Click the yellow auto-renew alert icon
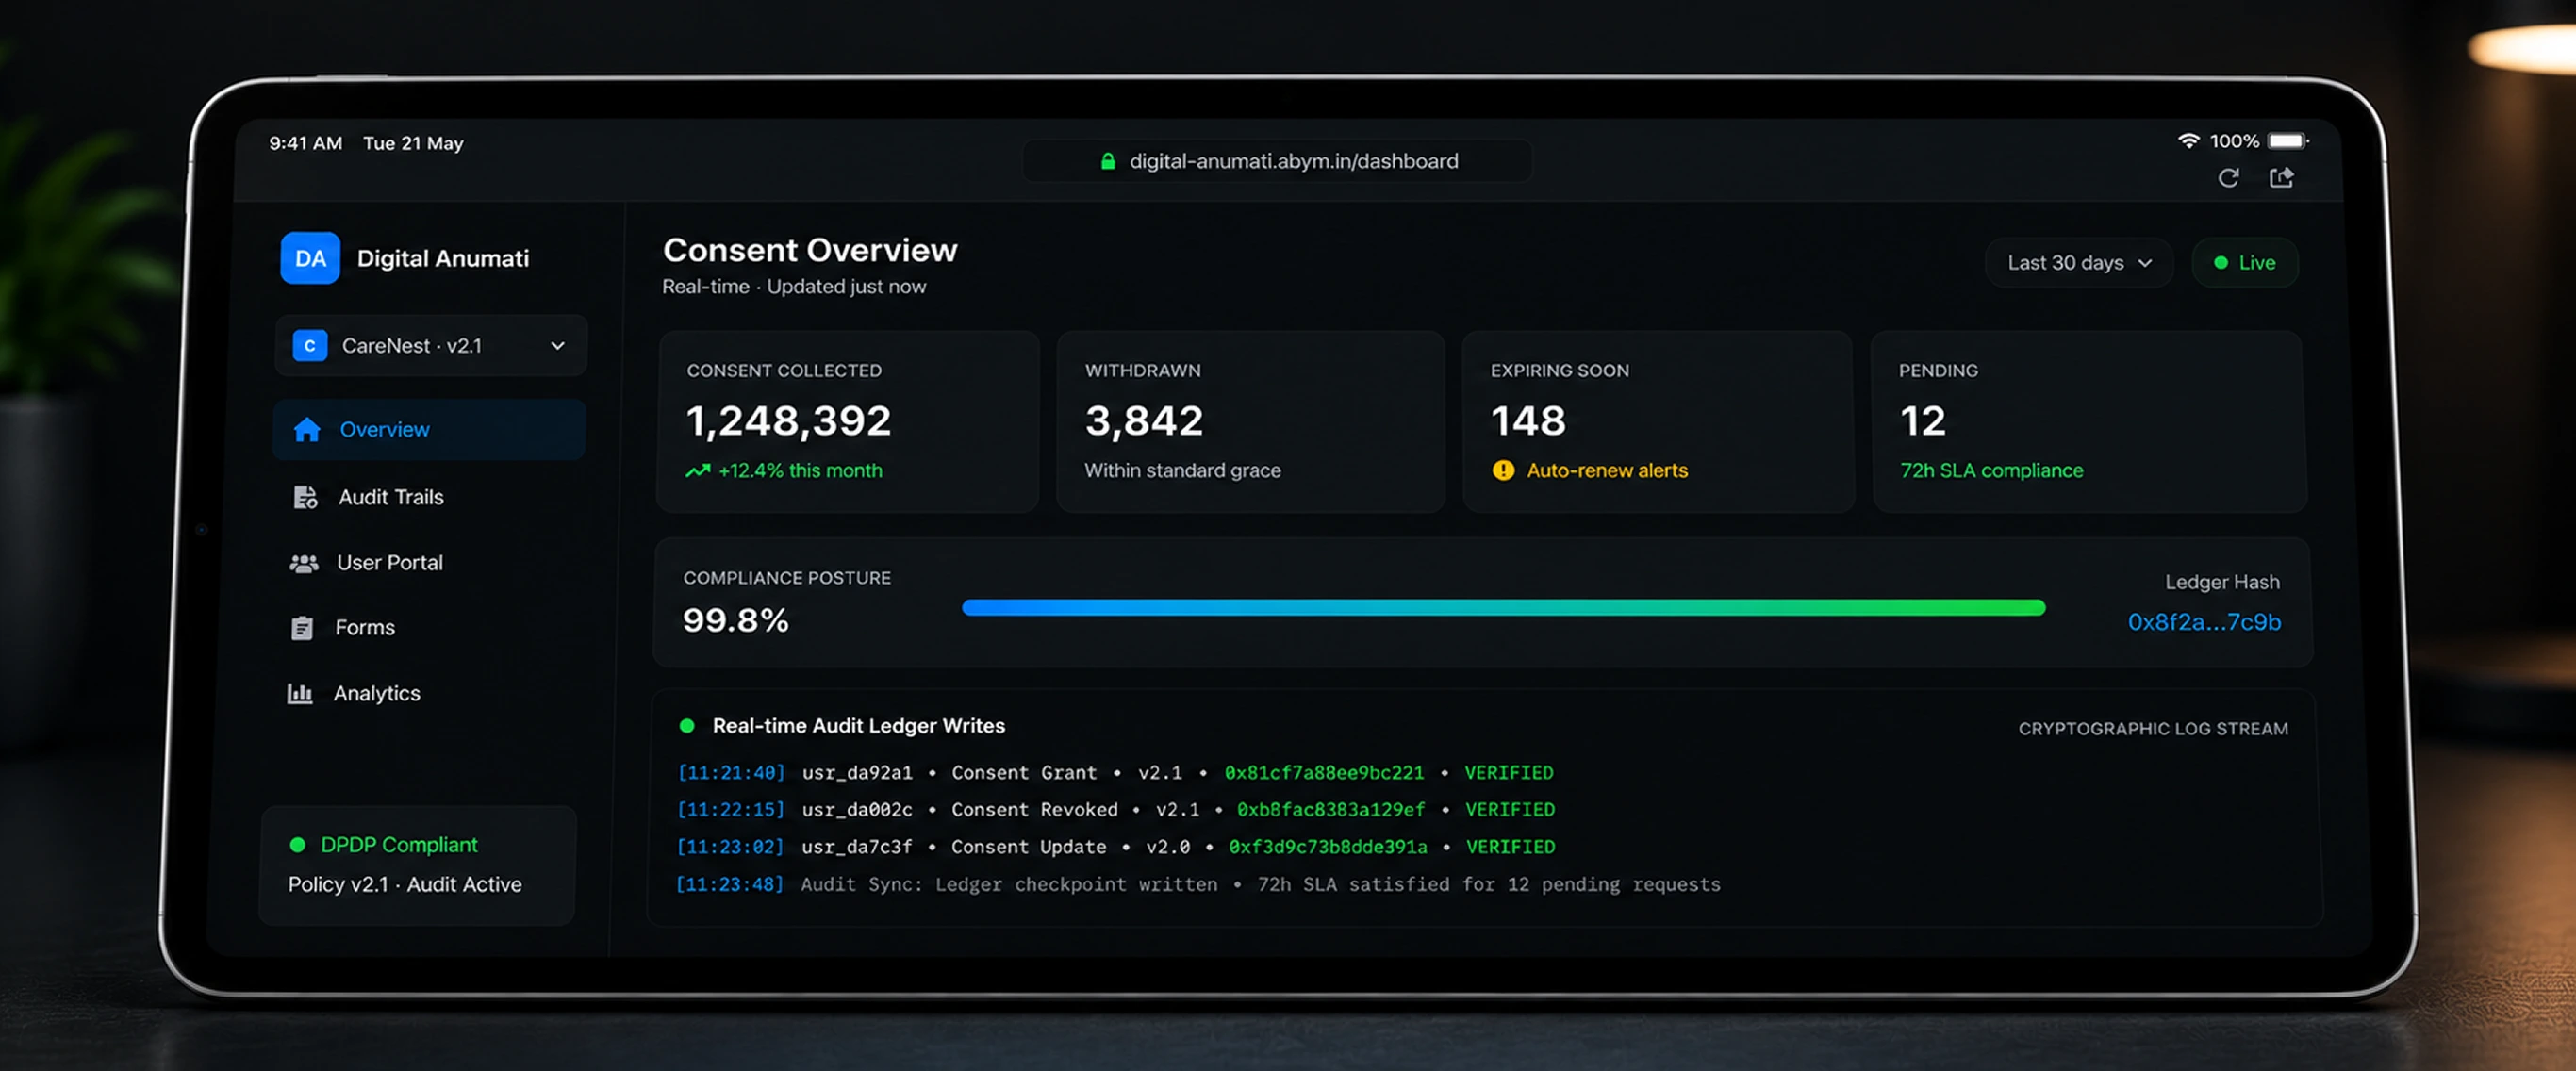Image resolution: width=2576 pixels, height=1071 pixels. tap(1503, 470)
